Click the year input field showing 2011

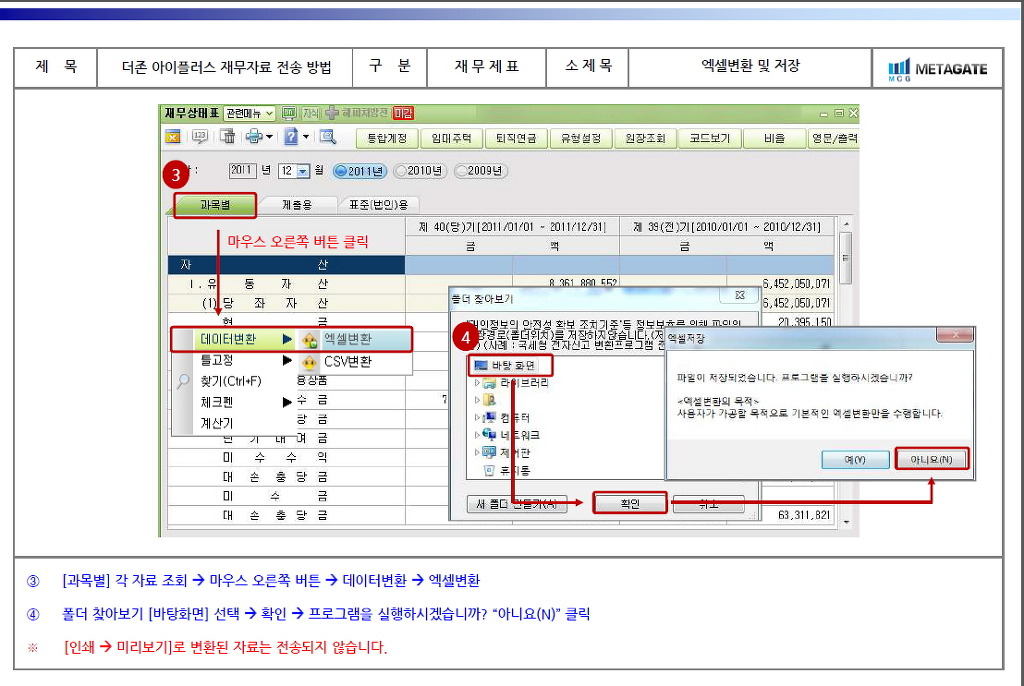pos(242,171)
